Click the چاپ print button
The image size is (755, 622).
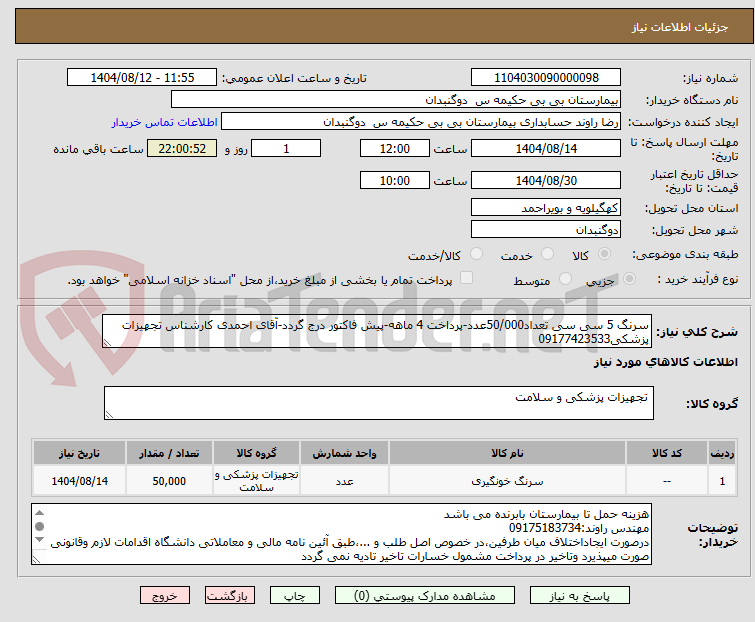pos(294,596)
